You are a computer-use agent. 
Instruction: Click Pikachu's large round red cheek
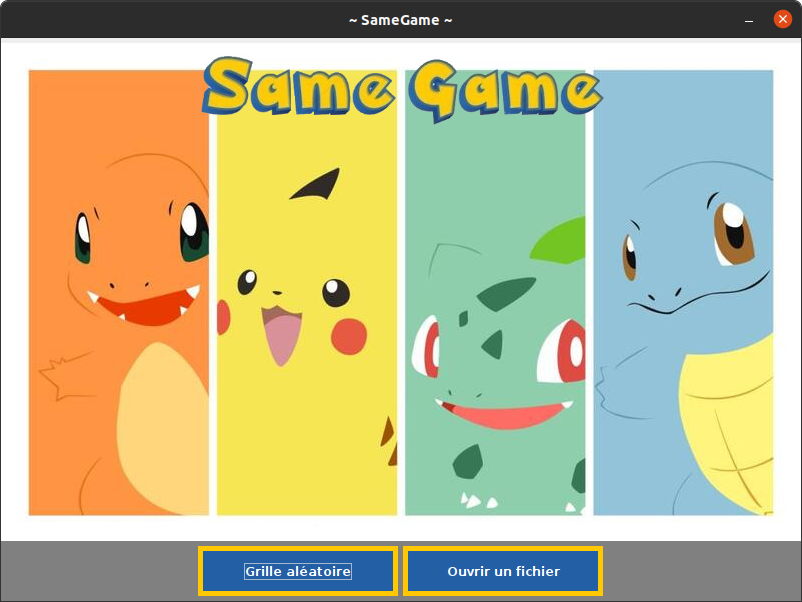349,336
